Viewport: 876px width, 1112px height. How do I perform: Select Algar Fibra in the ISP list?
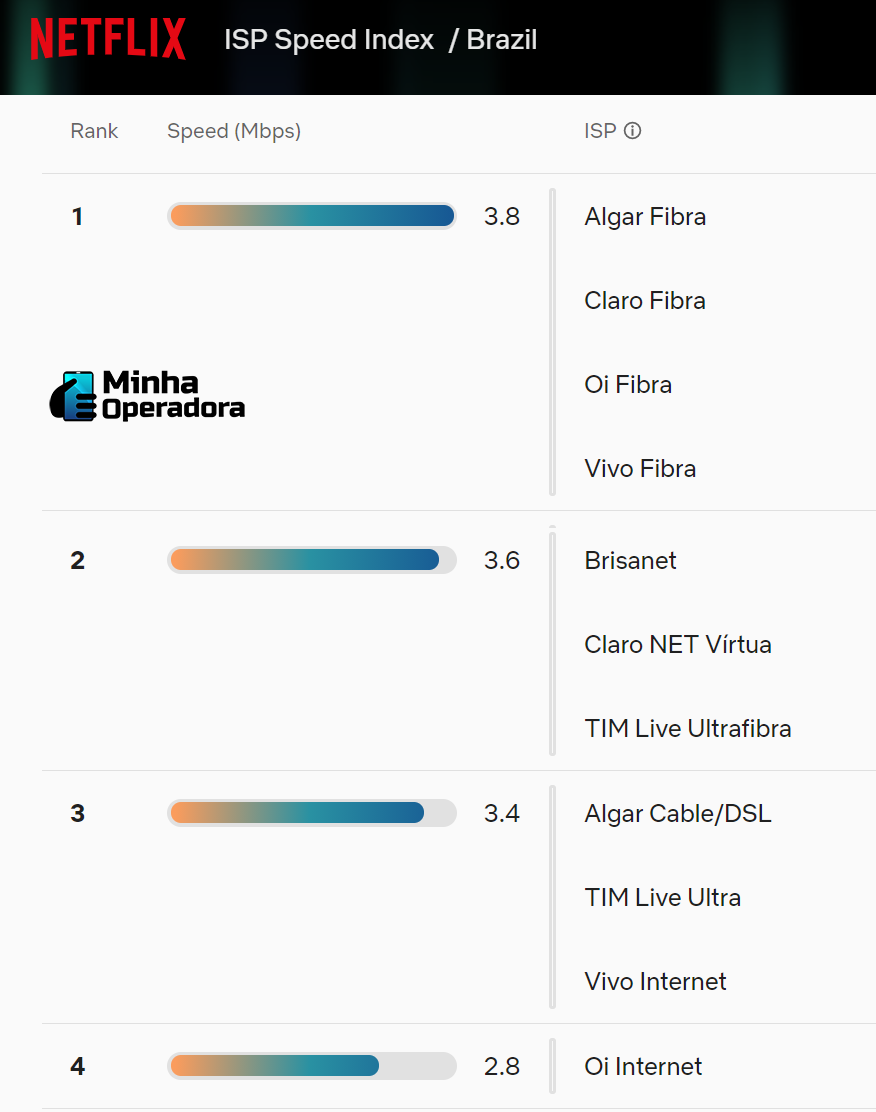click(x=645, y=217)
